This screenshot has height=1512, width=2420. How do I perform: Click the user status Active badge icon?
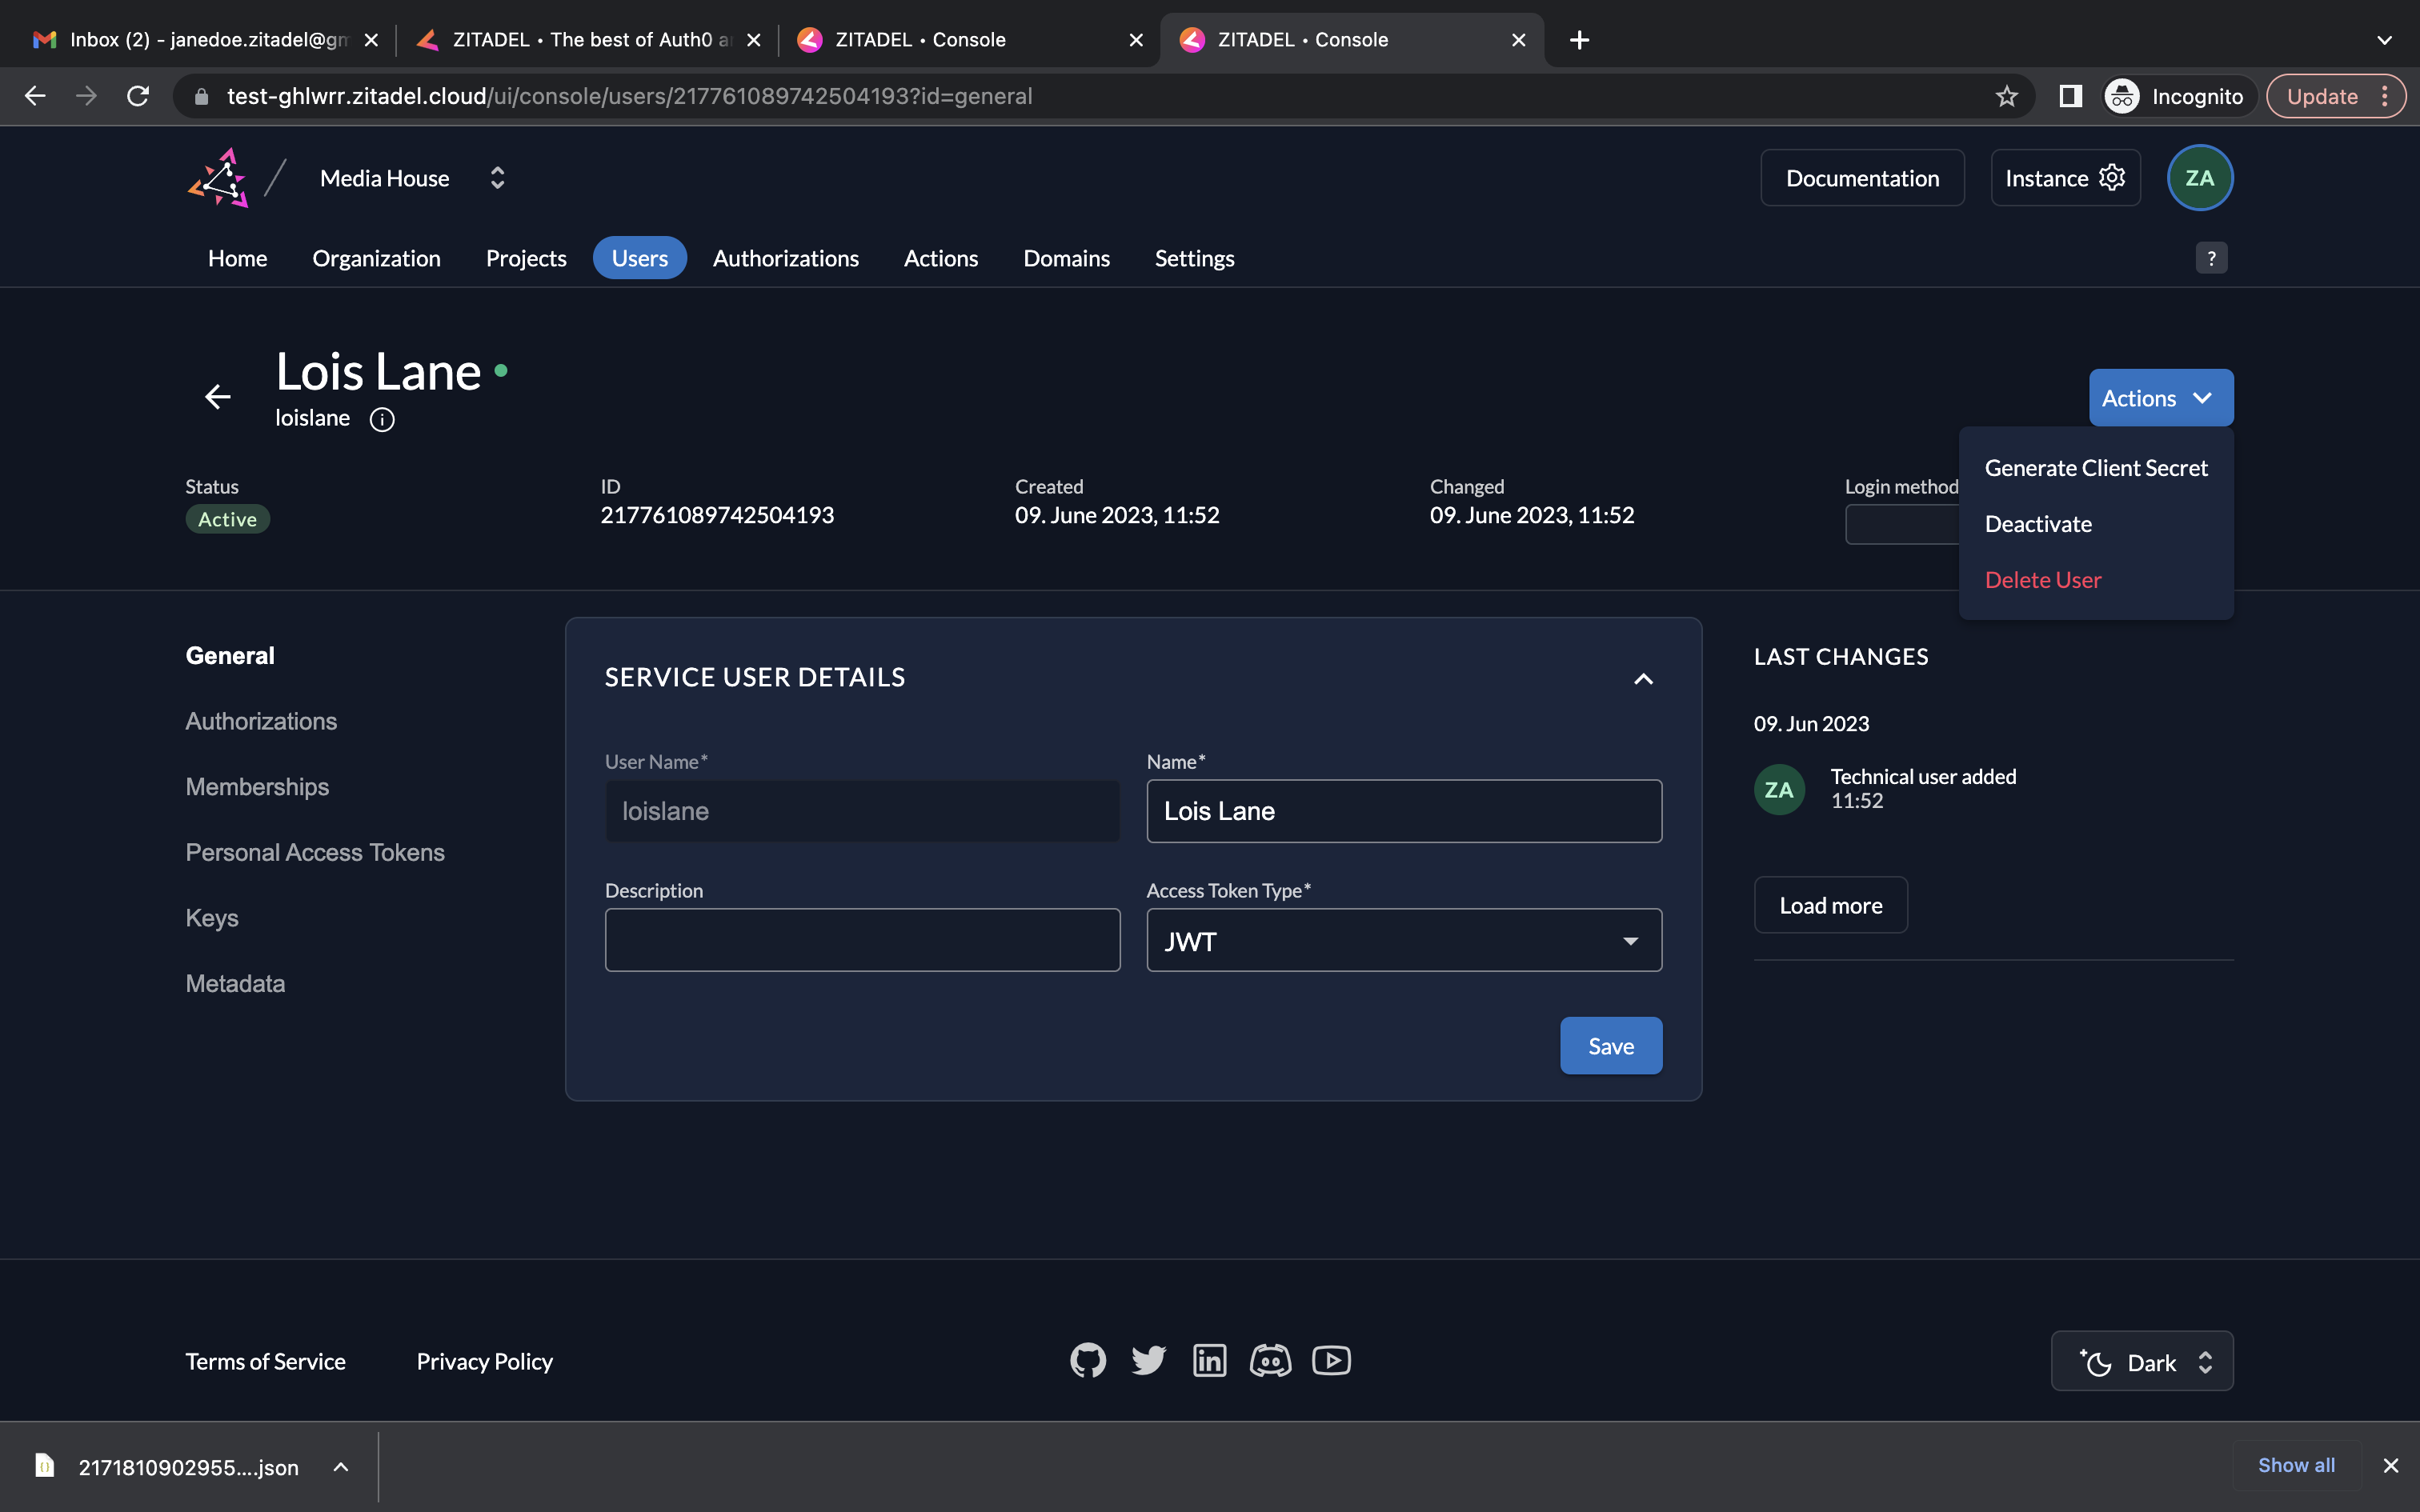click(x=226, y=518)
